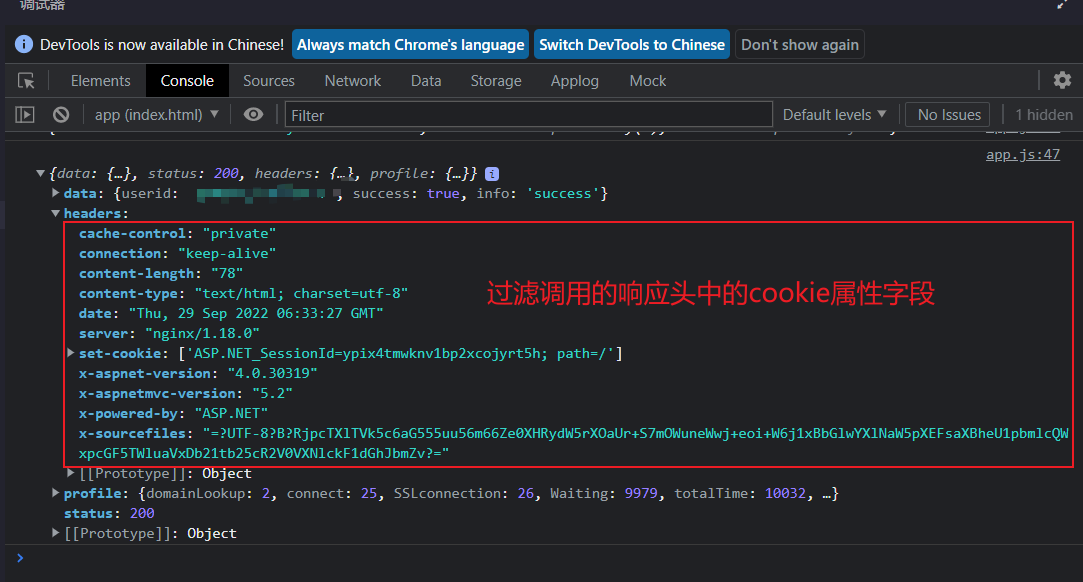Screen dimensions: 1083x582
Task: Toggle the console sidebar panel icon
Action: tap(25, 115)
